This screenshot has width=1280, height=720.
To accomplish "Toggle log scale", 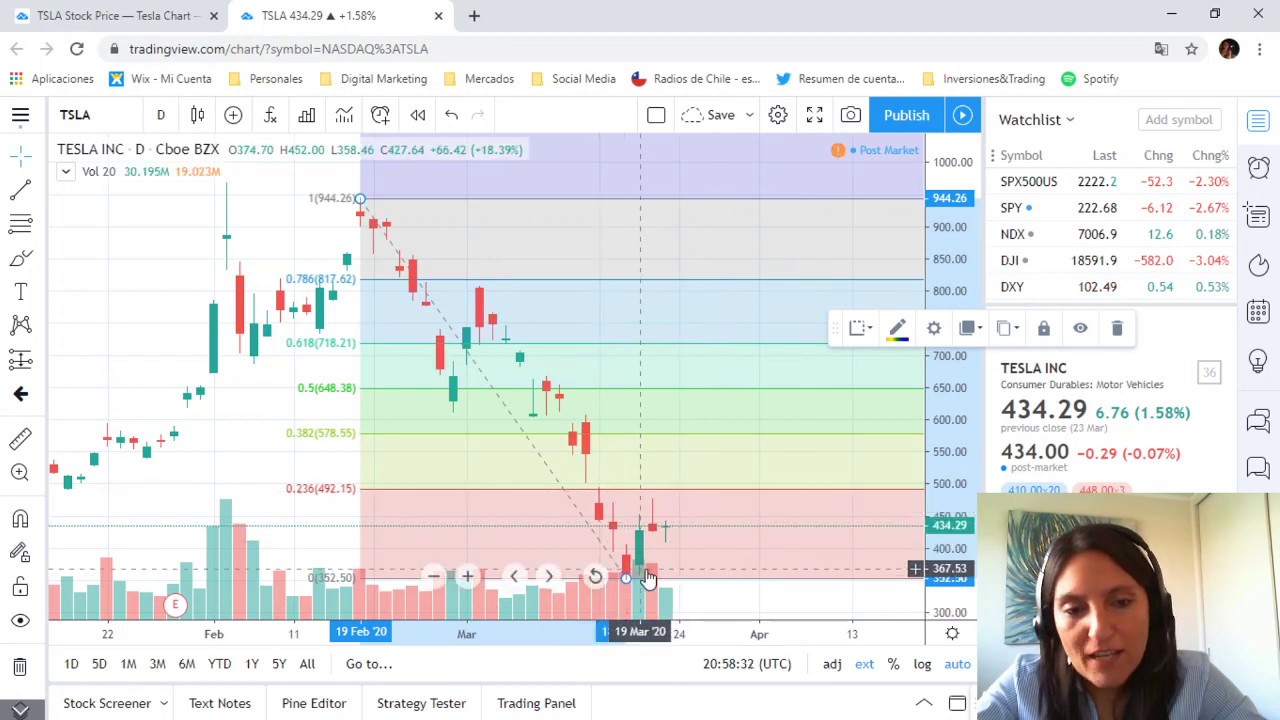I will [922, 664].
